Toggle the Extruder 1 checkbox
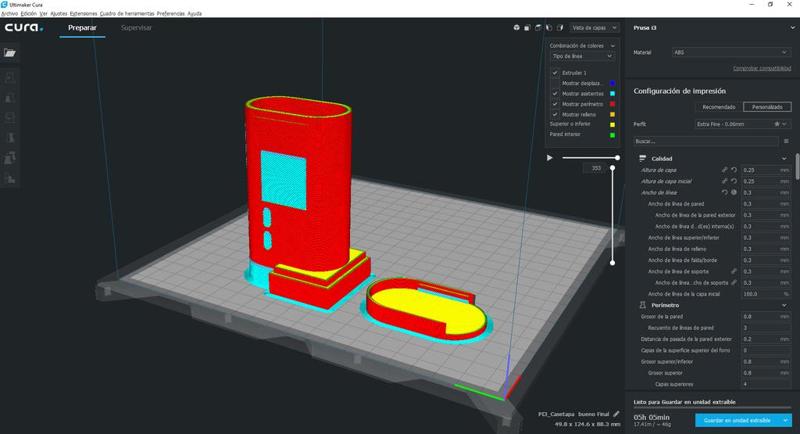Screen dimensions: 800x434 pos(555,73)
